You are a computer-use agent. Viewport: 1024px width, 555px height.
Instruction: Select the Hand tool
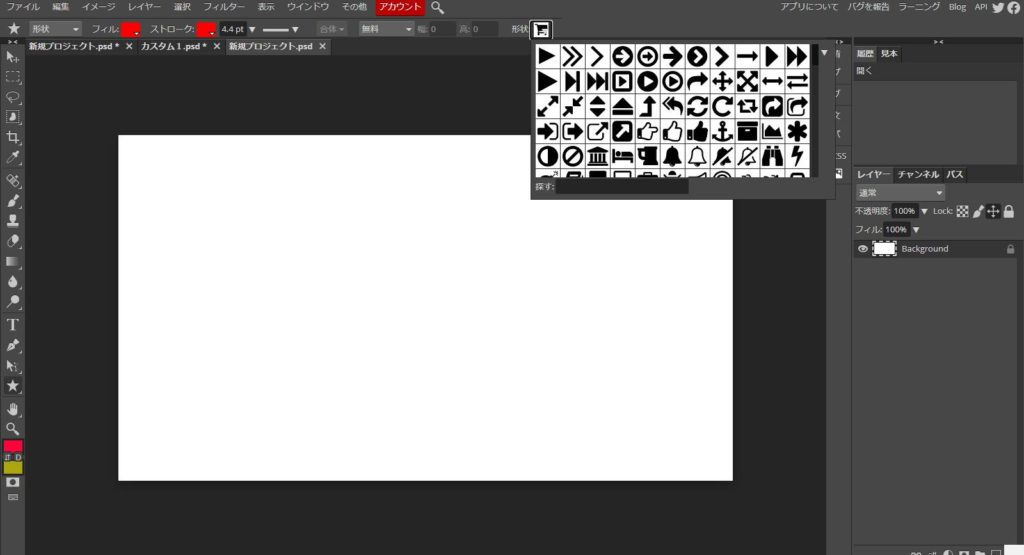(13, 409)
